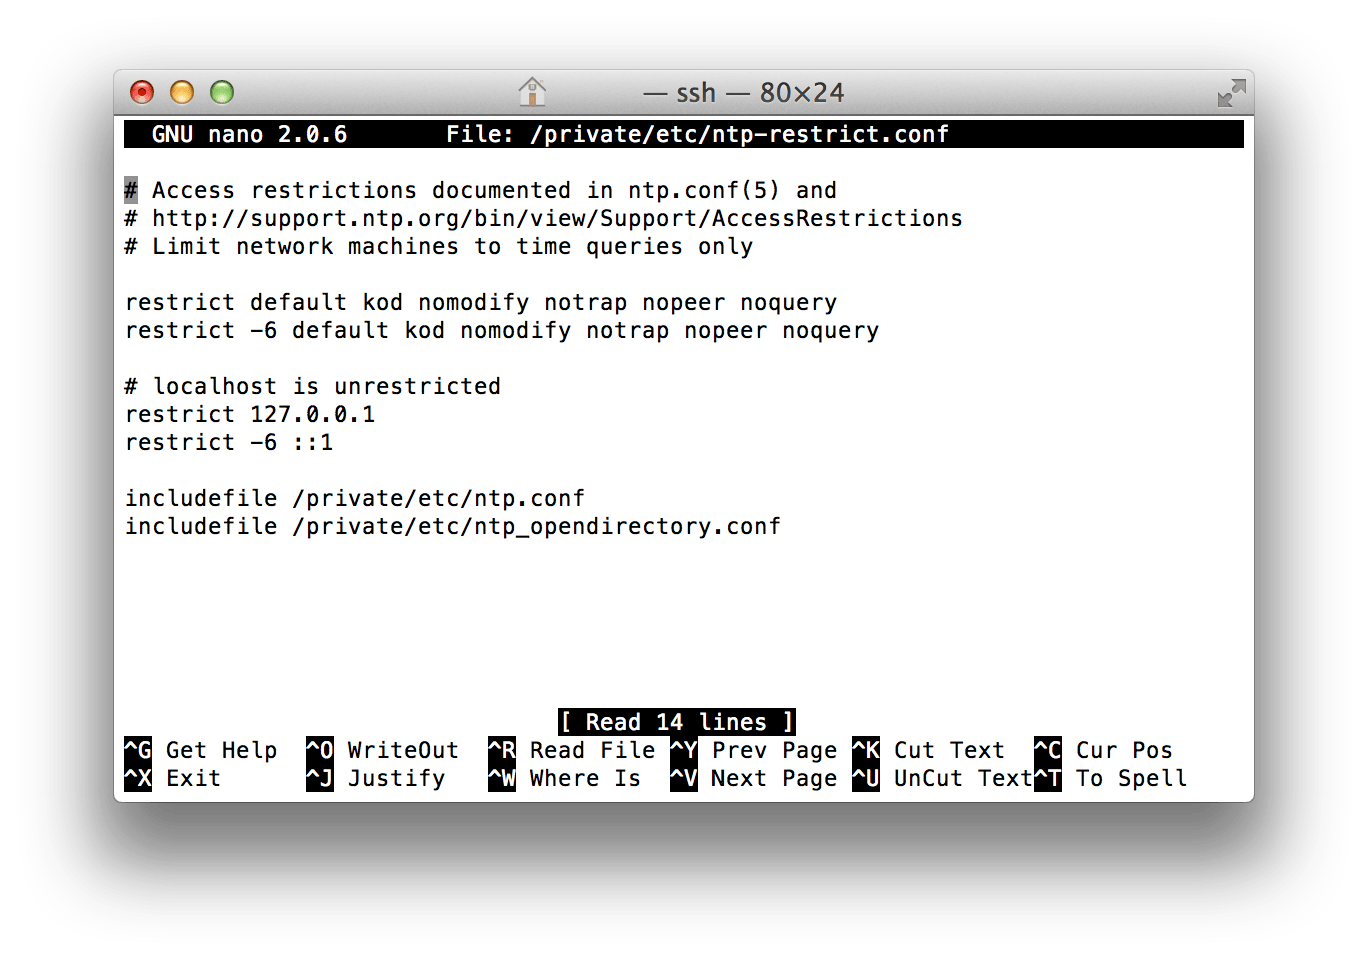Click the yellow minimize window button
Screen dimensions: 1368x960
(182, 92)
